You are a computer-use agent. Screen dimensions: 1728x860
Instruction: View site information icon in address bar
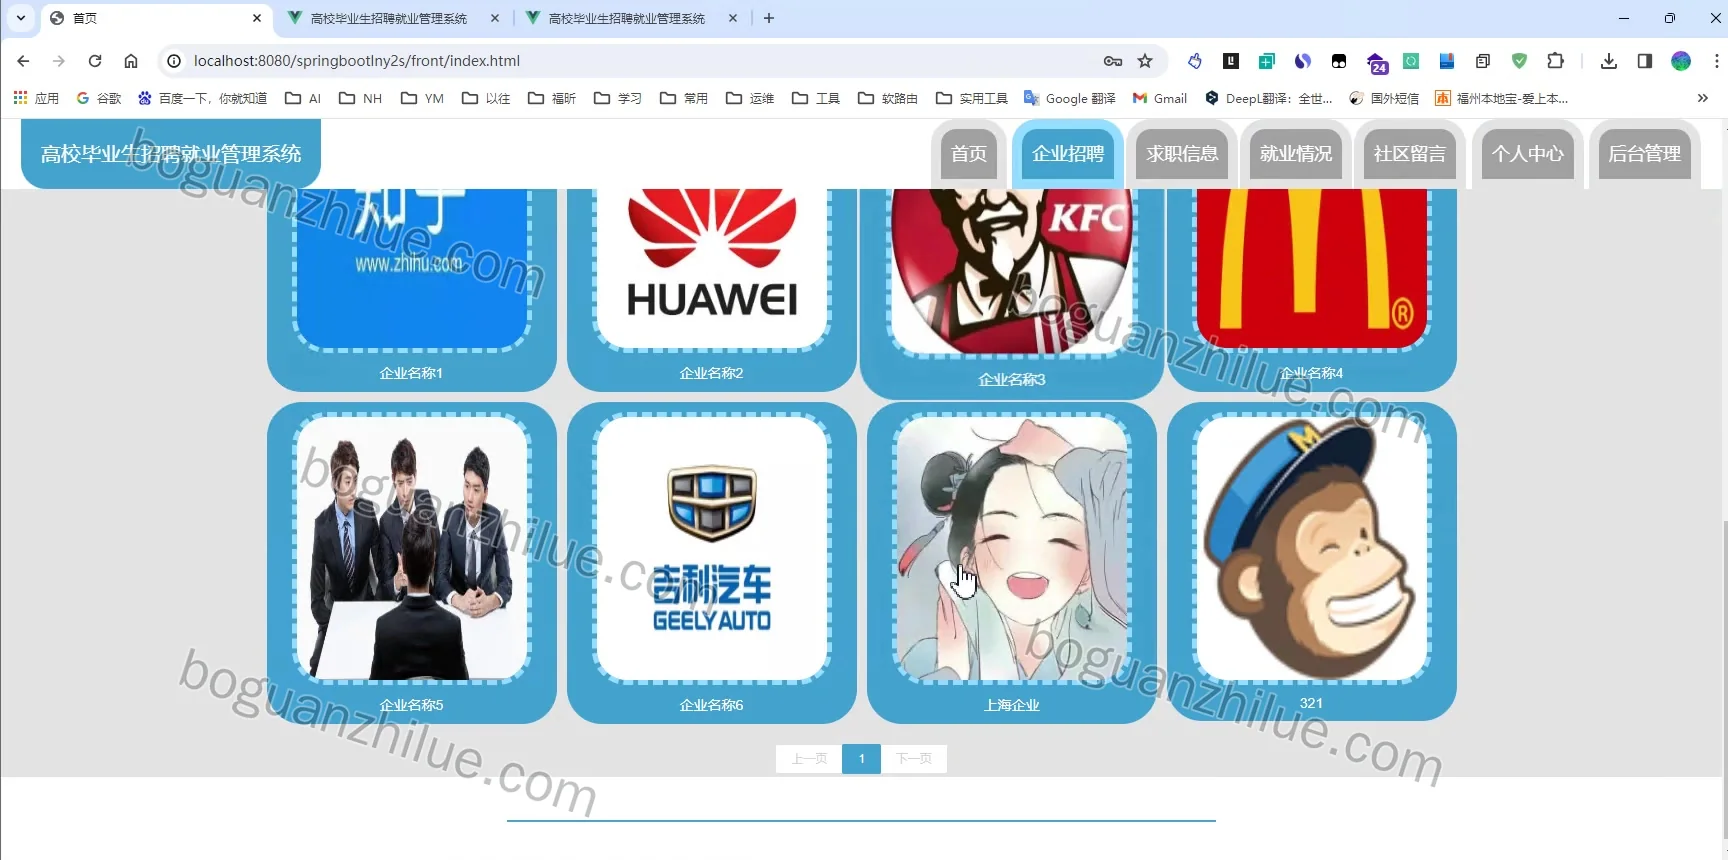[x=174, y=61]
